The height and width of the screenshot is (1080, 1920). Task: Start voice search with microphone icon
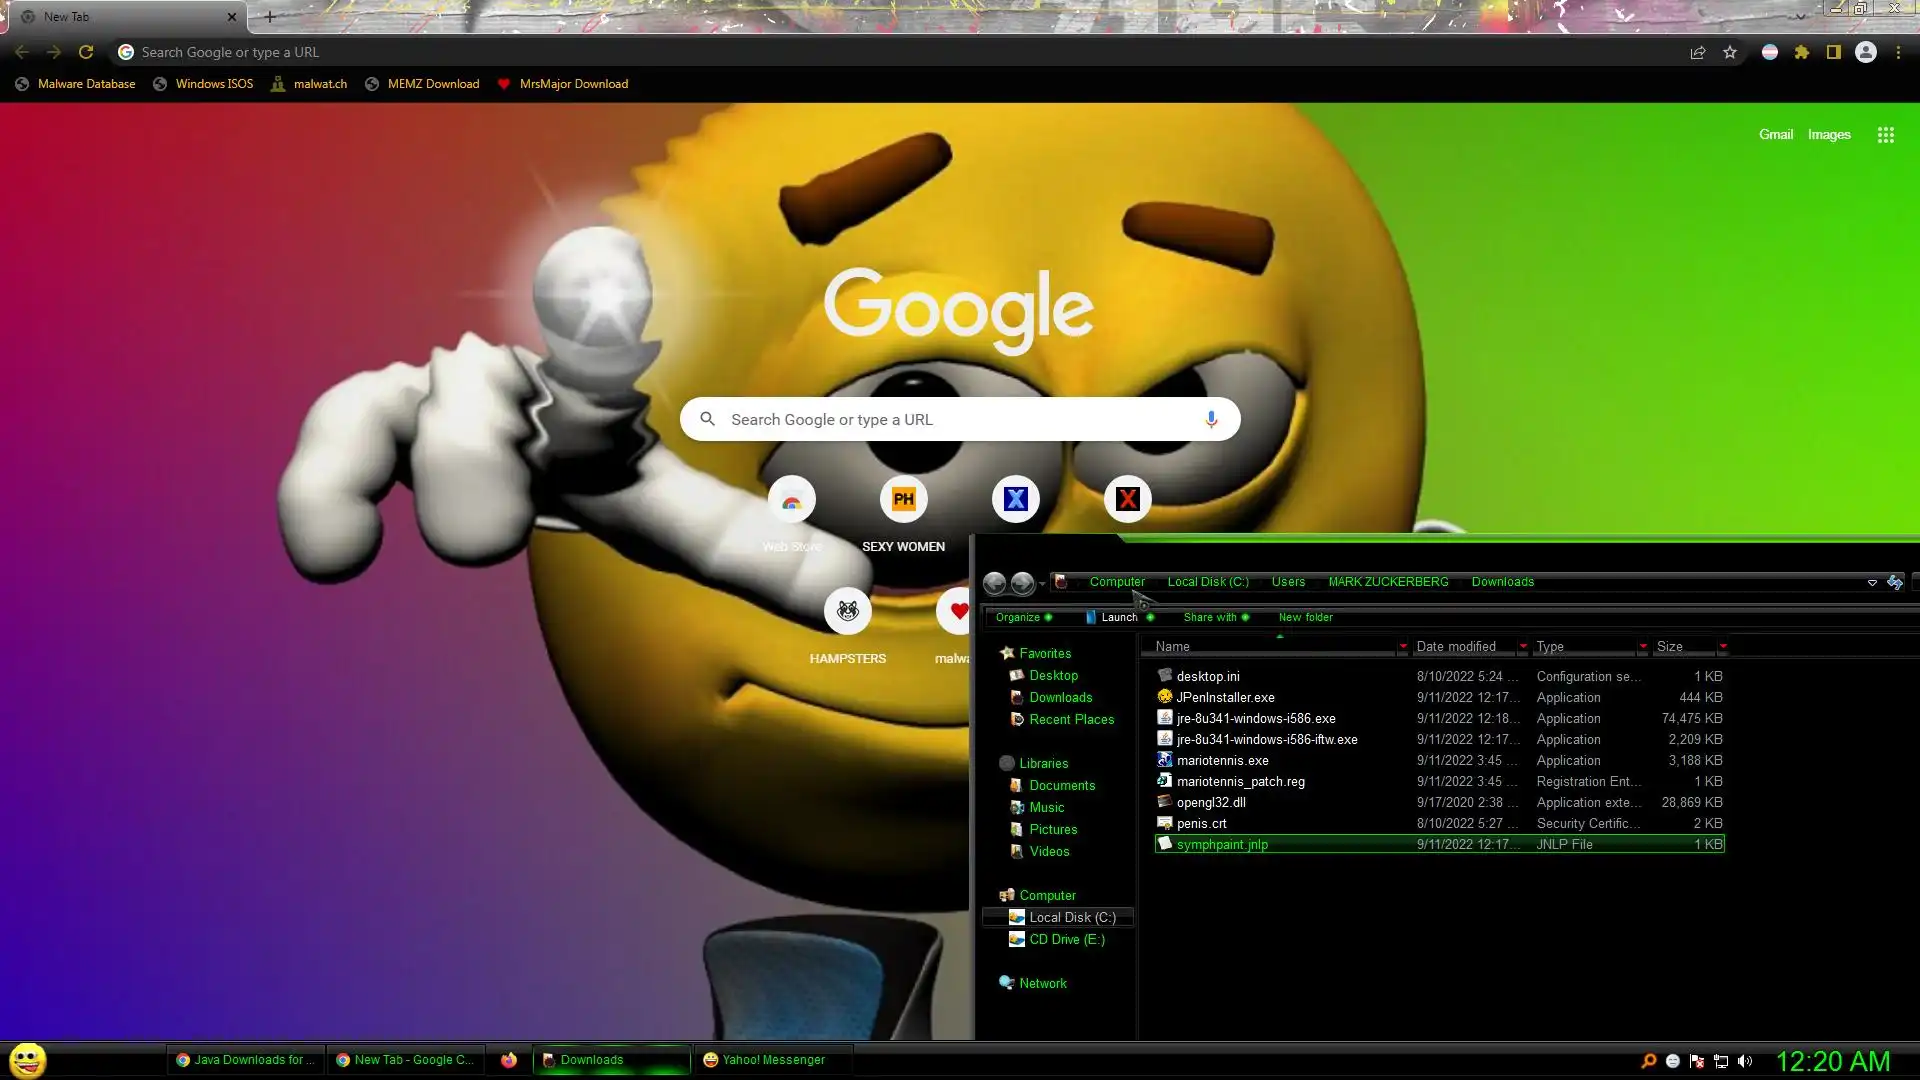pyautogui.click(x=1211, y=419)
